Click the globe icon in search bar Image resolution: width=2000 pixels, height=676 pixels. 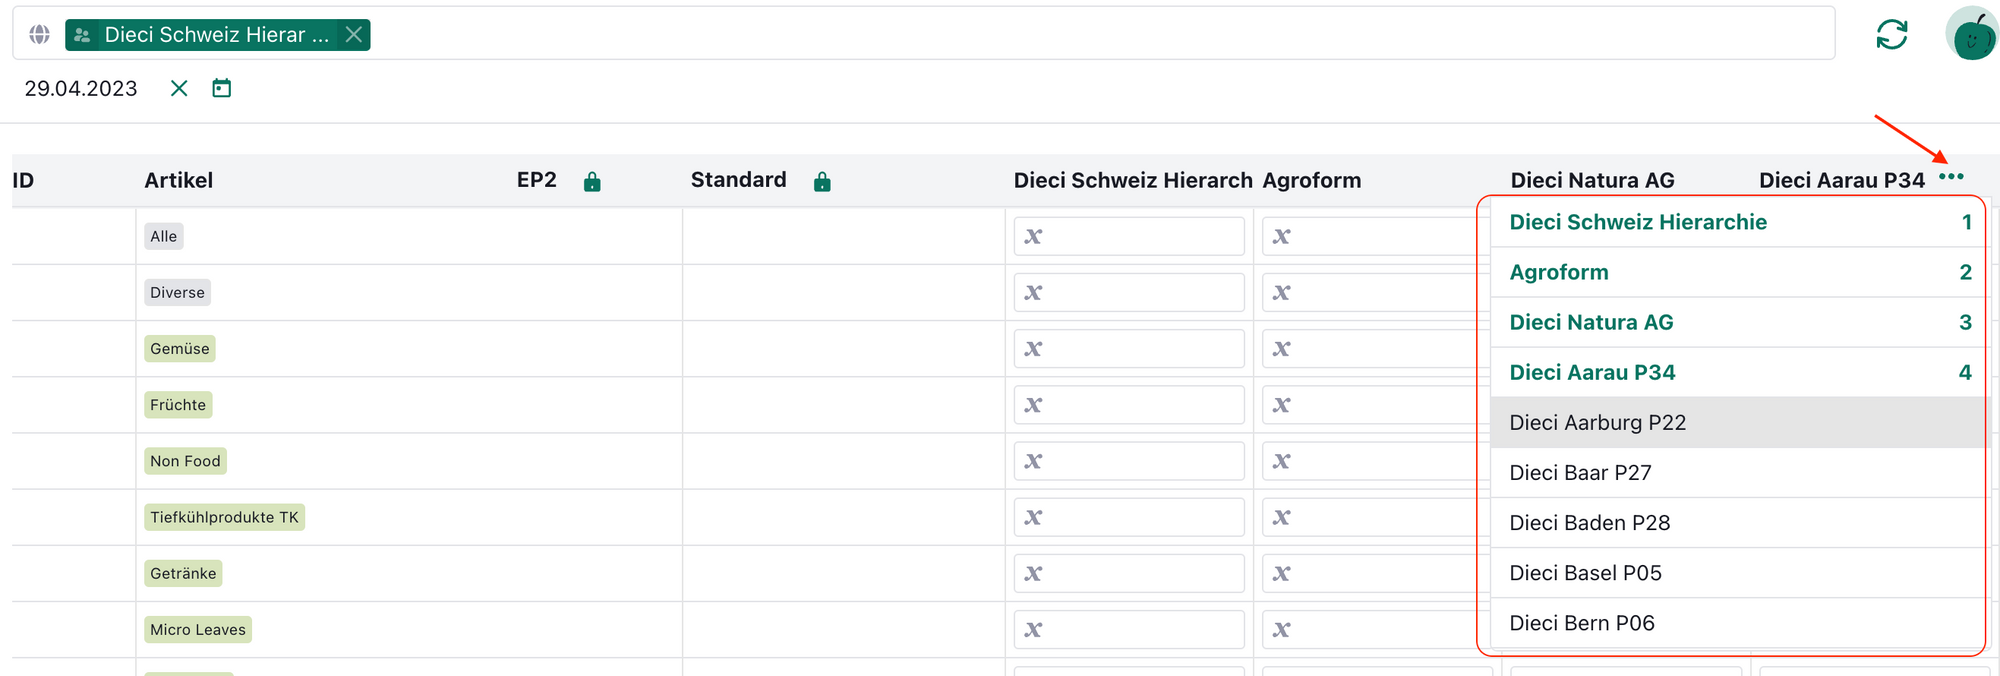[x=39, y=35]
